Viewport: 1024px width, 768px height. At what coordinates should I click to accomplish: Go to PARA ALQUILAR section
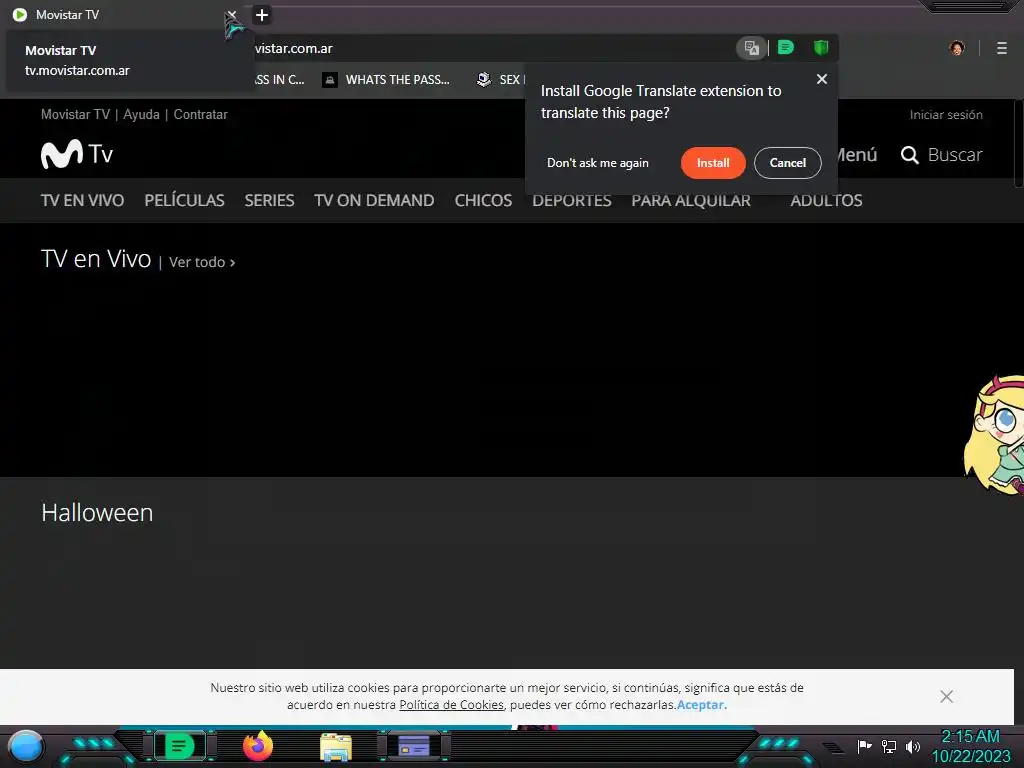point(691,200)
